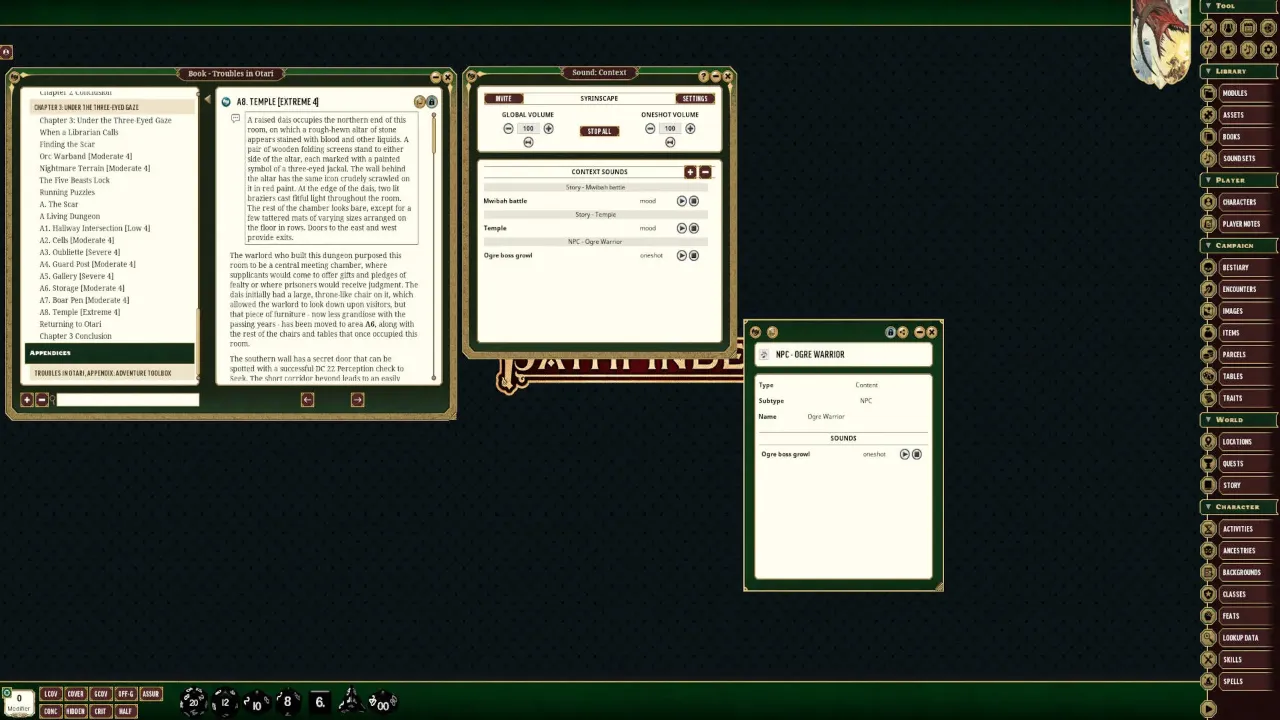Collapse all book chapters with minus button
The height and width of the screenshot is (720, 1280).
(x=41, y=400)
